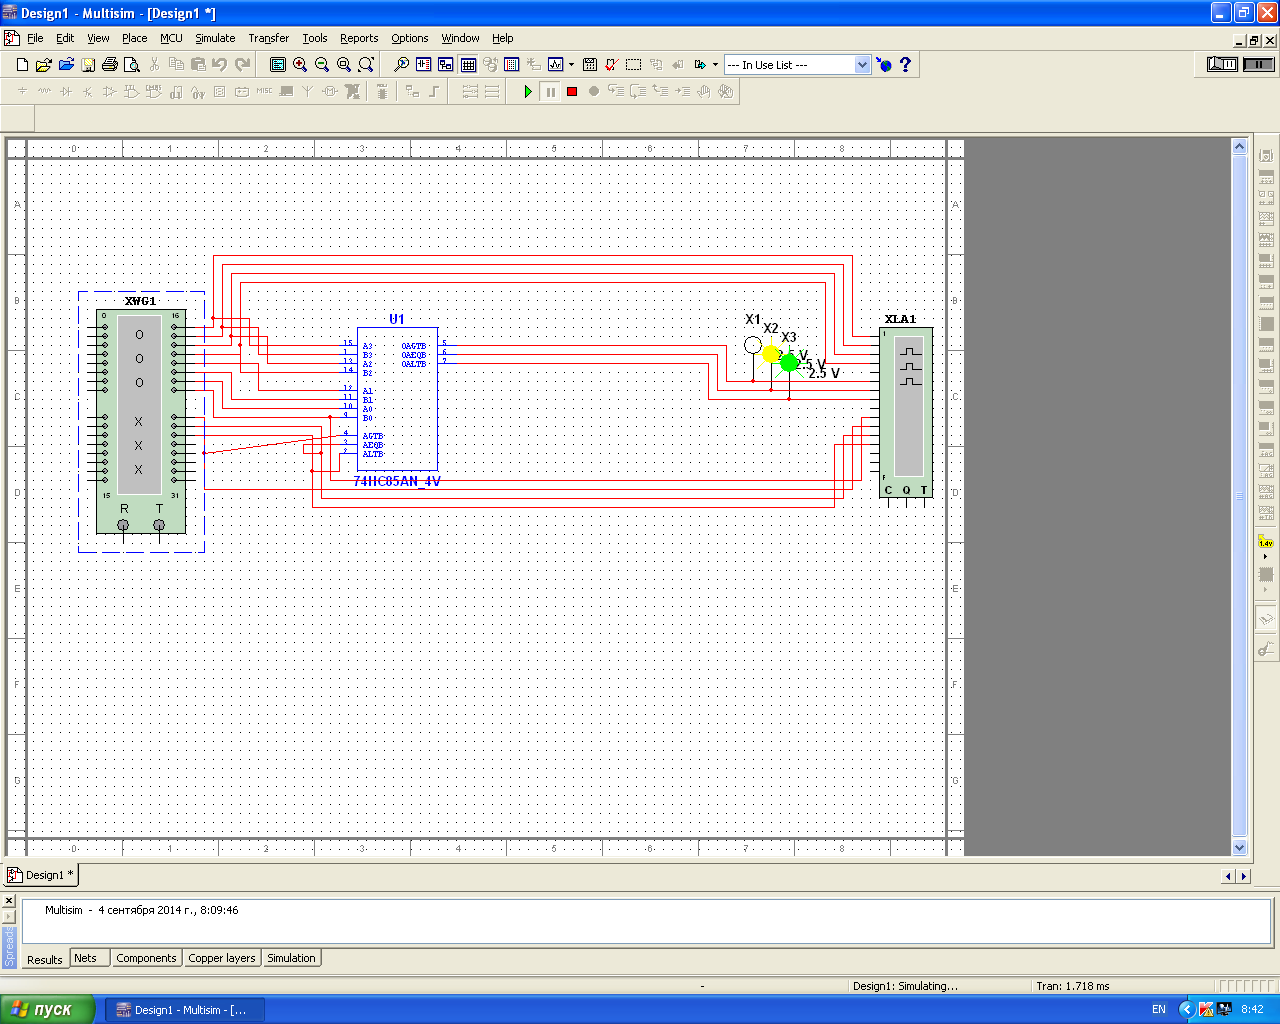Select the XWG1 word generator instrument
This screenshot has height=1024, width=1280.
tap(141, 420)
